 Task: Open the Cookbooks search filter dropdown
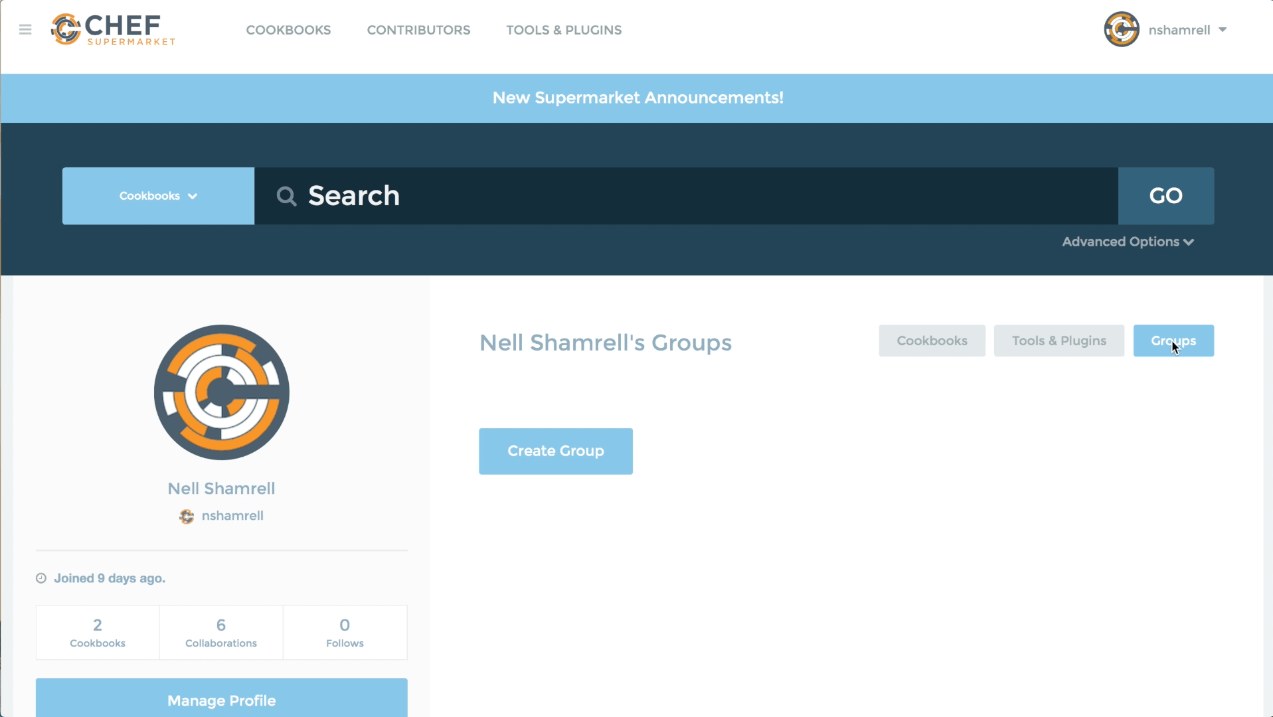click(157, 195)
